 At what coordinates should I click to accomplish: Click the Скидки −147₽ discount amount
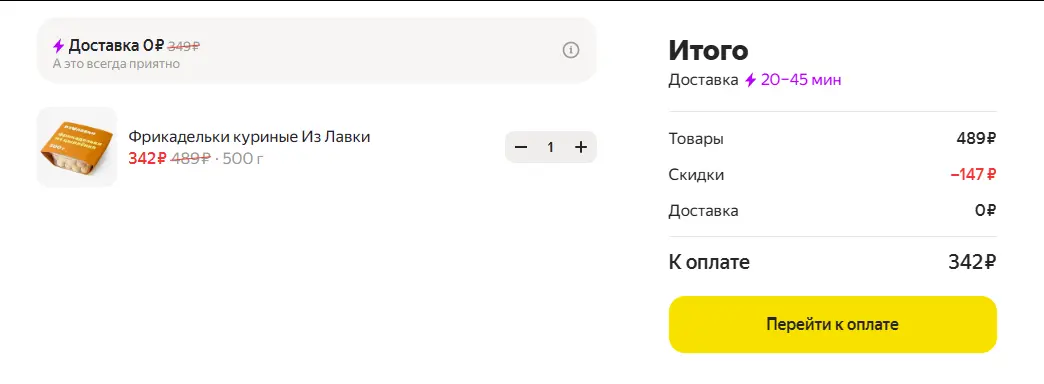[973, 175]
